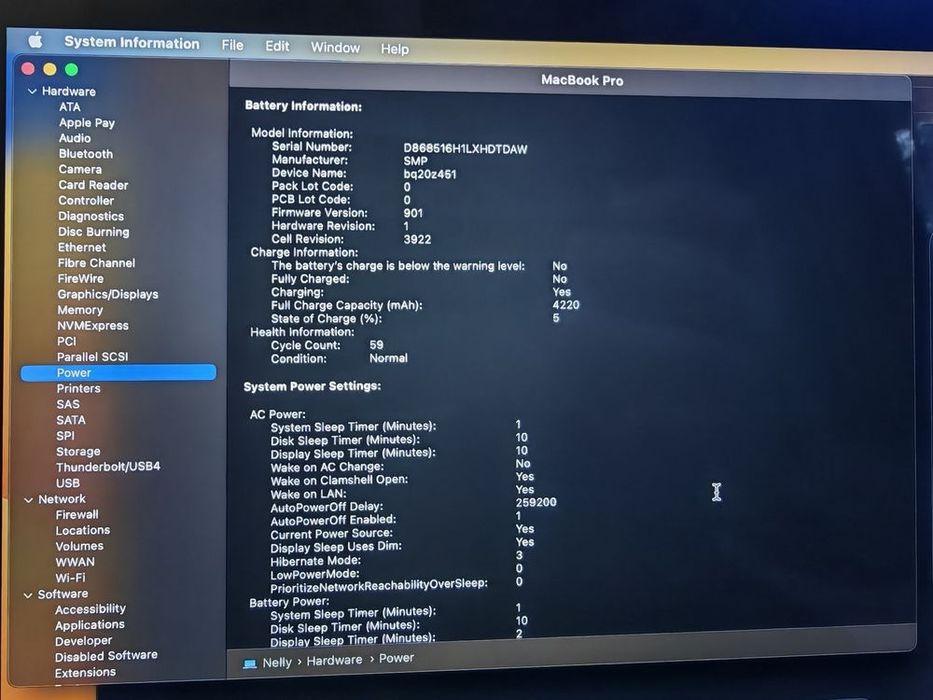Image resolution: width=933 pixels, height=700 pixels.
Task: Select Wi-Fi under Network
Action: click(x=70, y=577)
